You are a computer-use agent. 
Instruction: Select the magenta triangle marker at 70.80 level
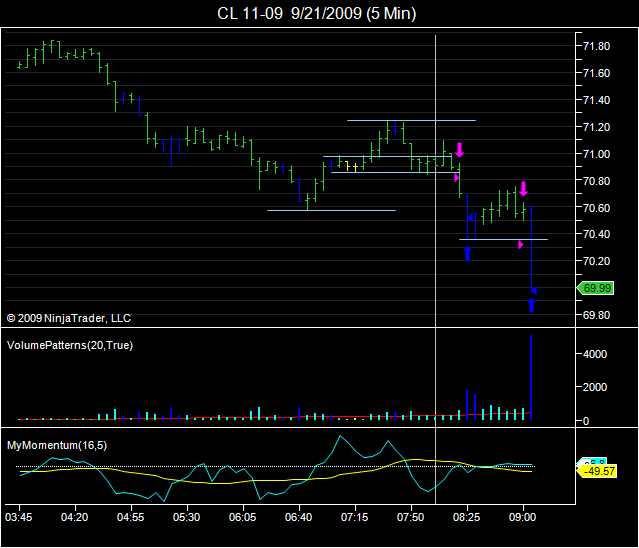pyautogui.click(x=457, y=178)
